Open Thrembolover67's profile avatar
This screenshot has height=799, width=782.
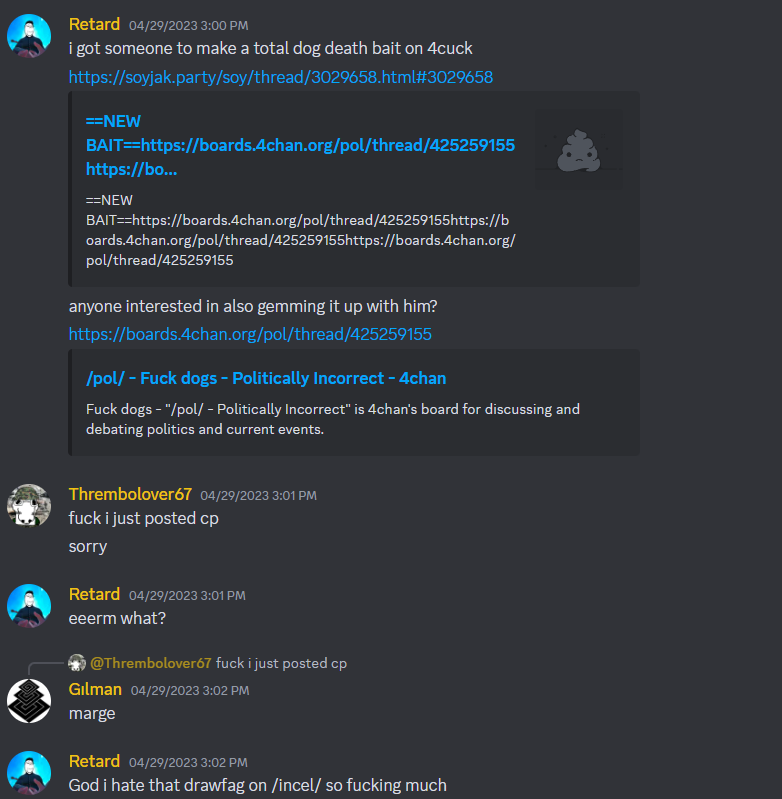point(29,505)
